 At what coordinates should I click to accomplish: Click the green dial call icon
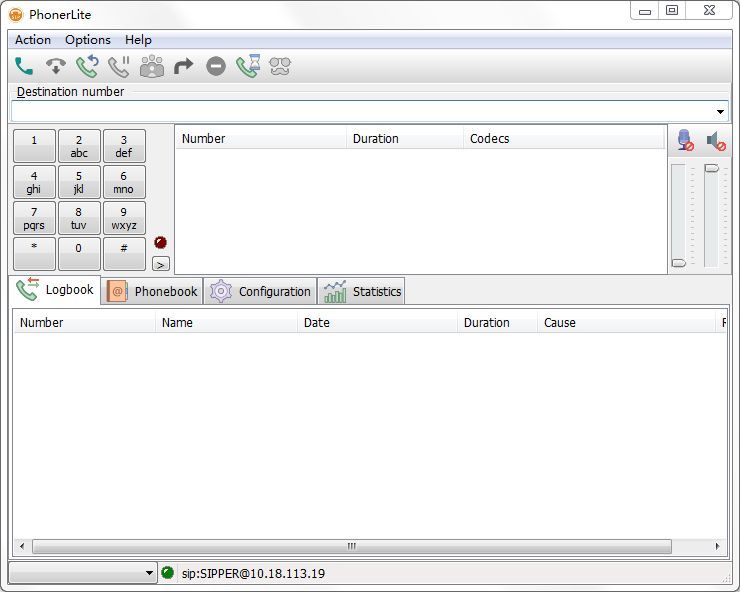[24, 67]
